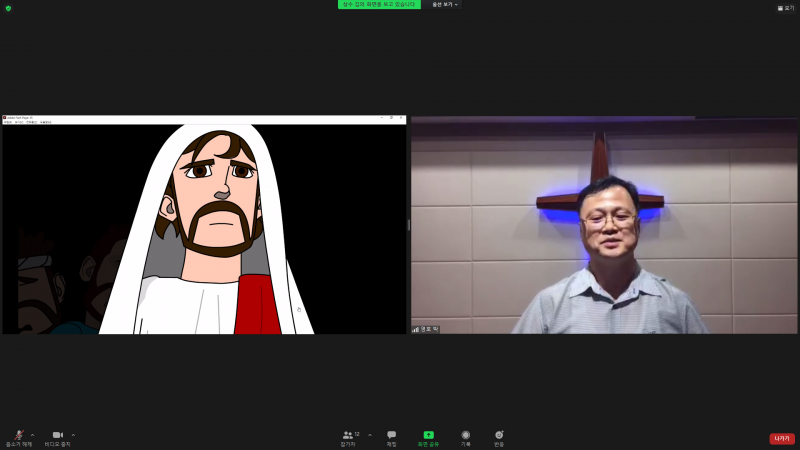This screenshot has height=450, width=800.
Task: Unmute the microphone (음소거 해제)
Action: click(x=19, y=439)
